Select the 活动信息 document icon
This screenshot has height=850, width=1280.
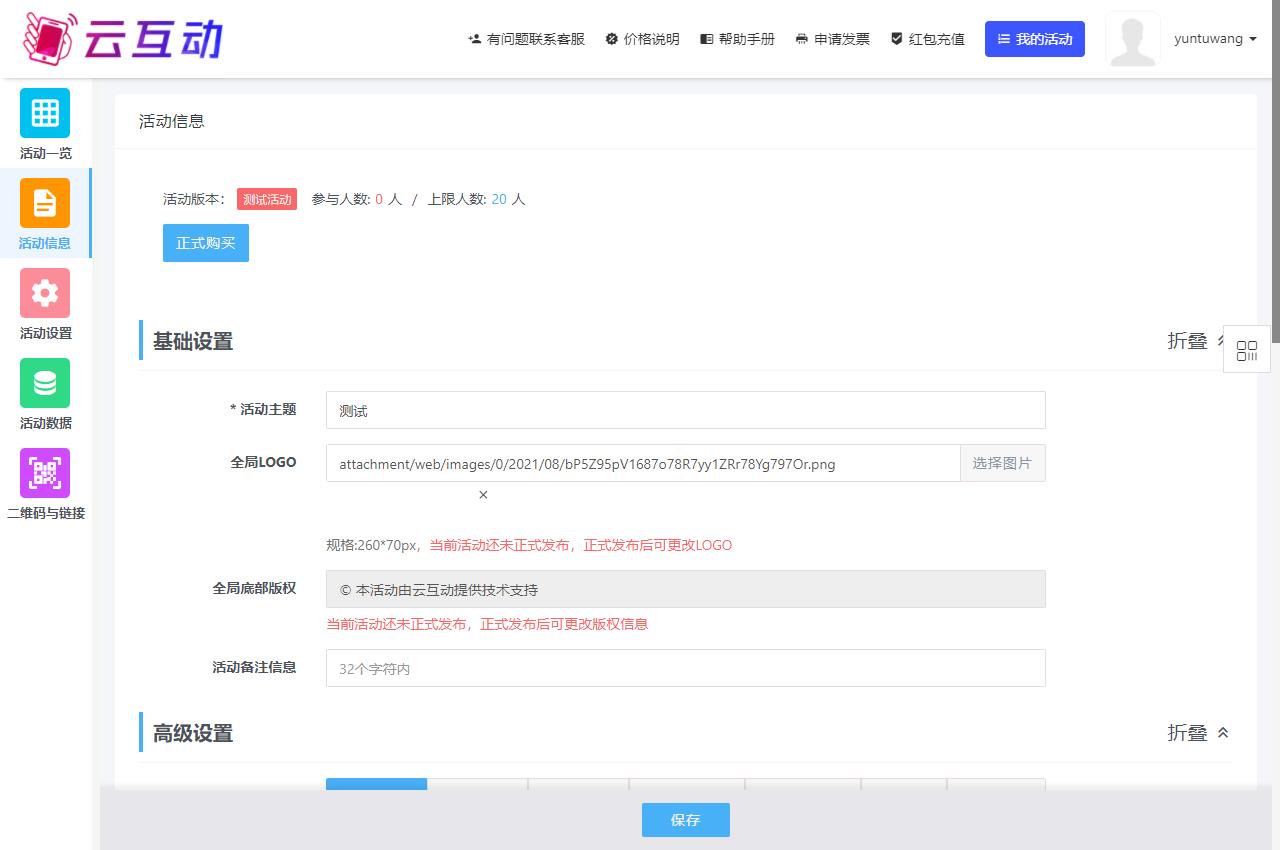click(45, 203)
